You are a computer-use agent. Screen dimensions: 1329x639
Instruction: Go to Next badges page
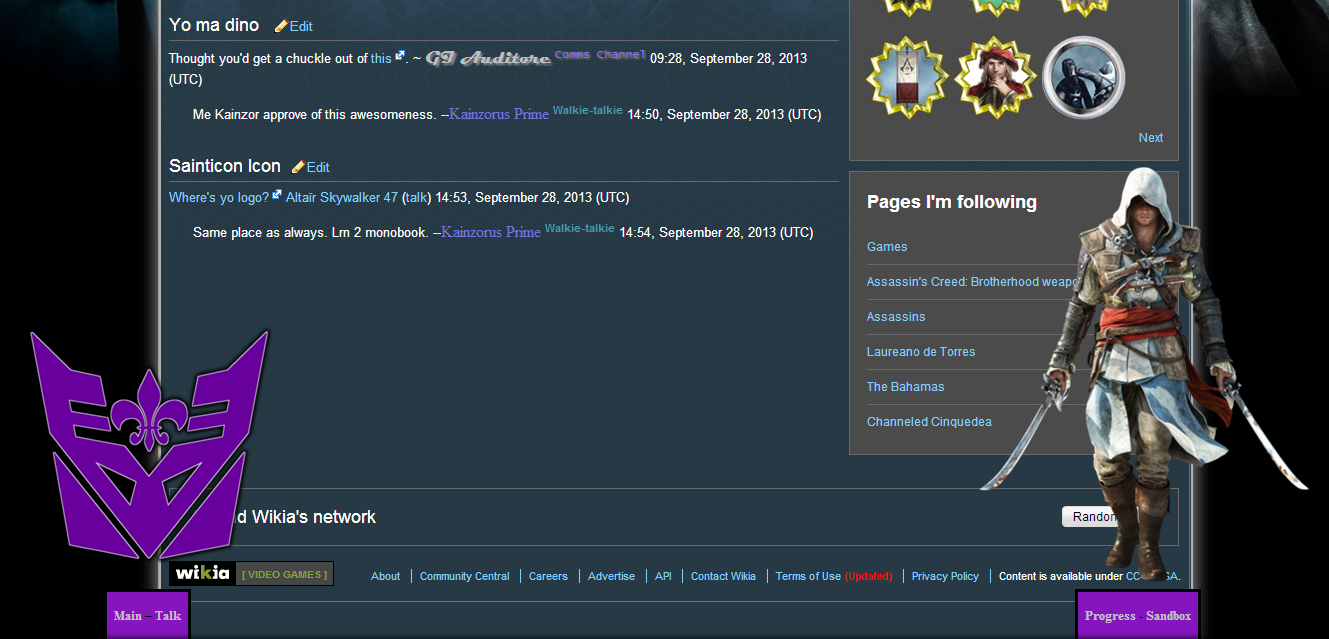(1151, 138)
